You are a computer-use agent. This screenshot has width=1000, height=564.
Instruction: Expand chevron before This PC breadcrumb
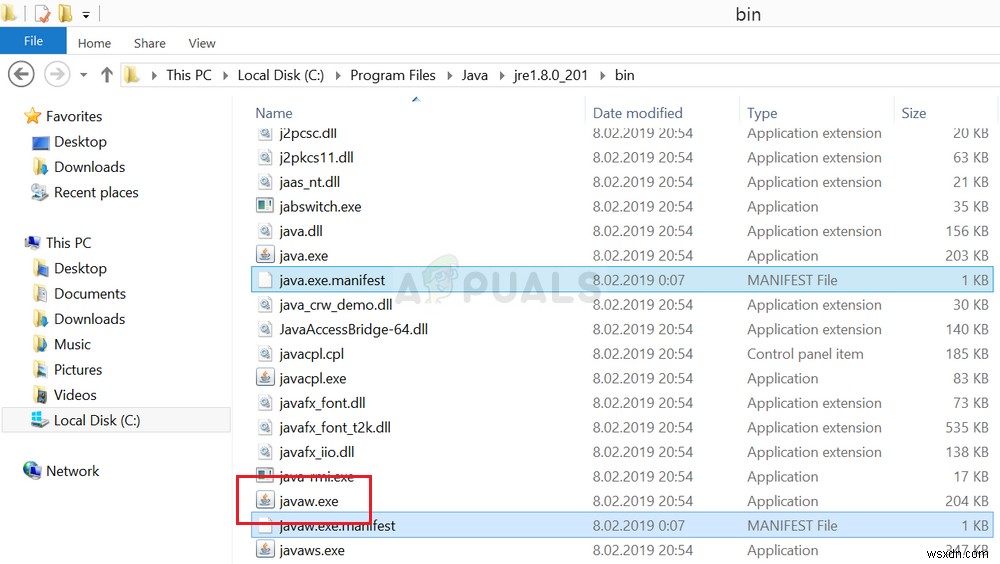[x=154, y=76]
